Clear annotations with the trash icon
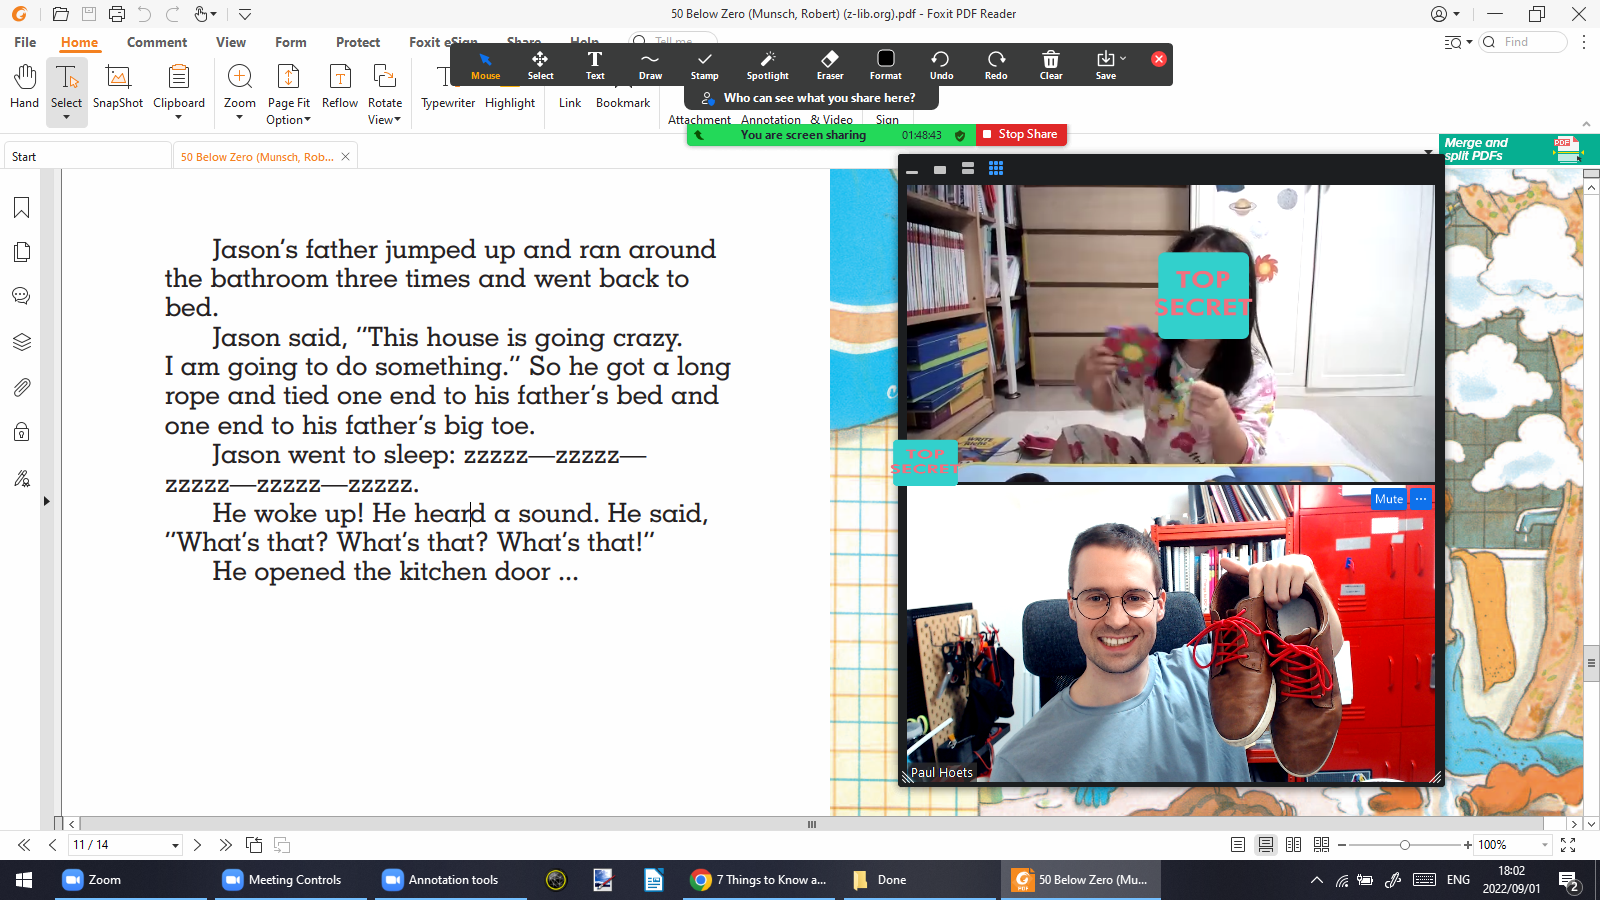 1050,65
